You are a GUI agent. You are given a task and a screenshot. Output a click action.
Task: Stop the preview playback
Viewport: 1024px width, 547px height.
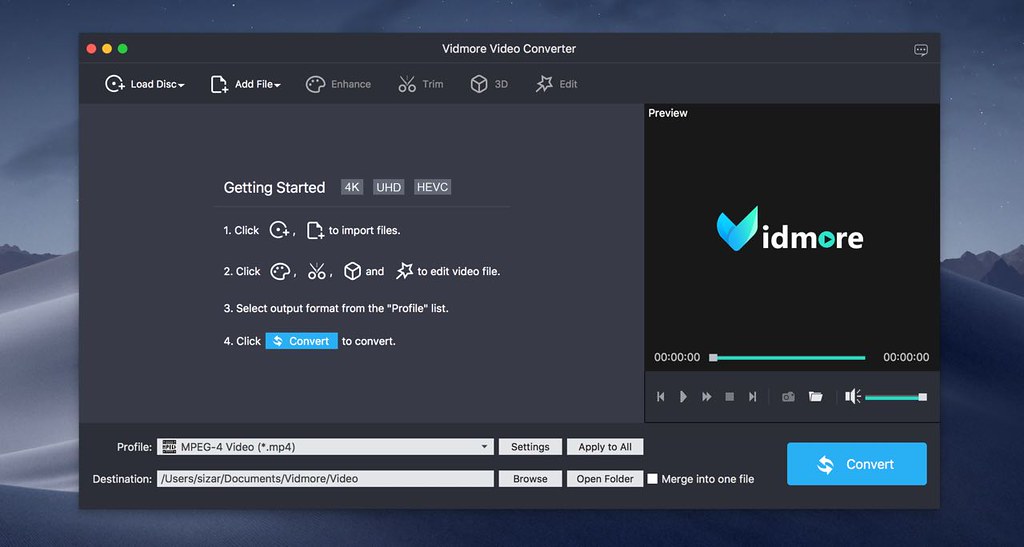point(729,397)
